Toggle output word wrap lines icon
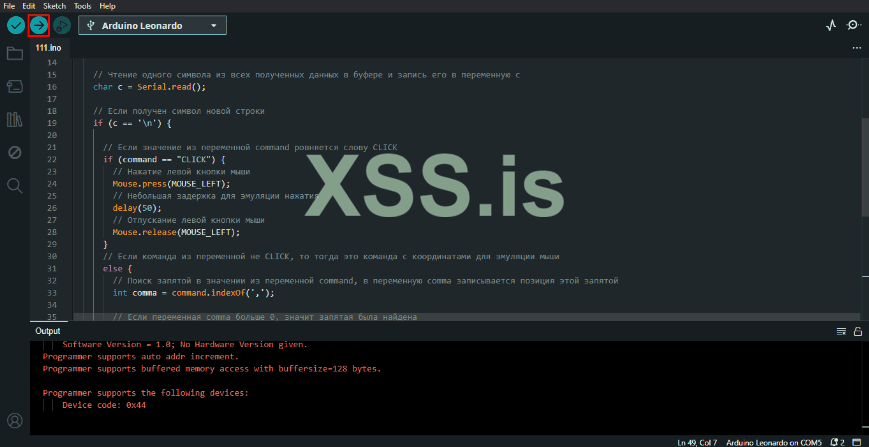The image size is (869, 447). click(x=841, y=331)
